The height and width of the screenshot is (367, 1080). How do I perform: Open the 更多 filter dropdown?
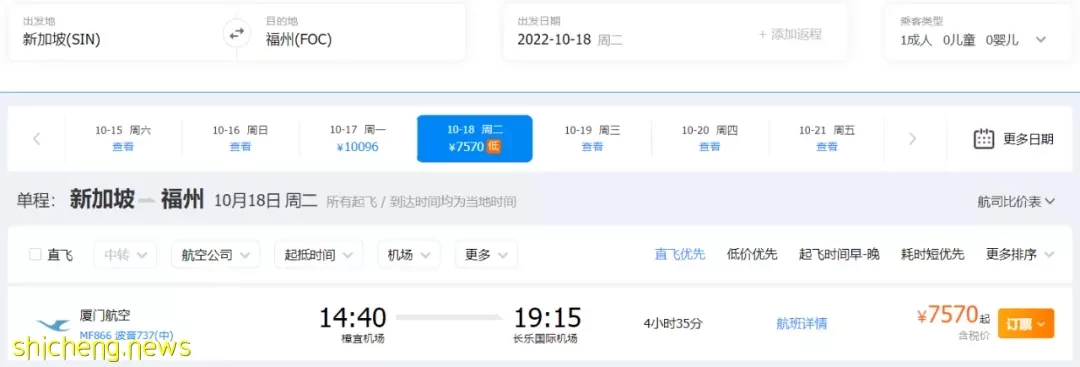click(x=486, y=255)
